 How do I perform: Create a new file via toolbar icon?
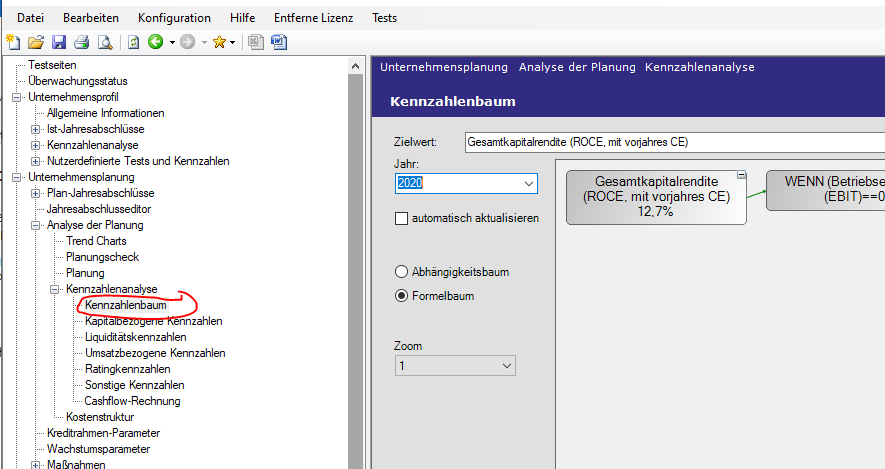click(13, 42)
